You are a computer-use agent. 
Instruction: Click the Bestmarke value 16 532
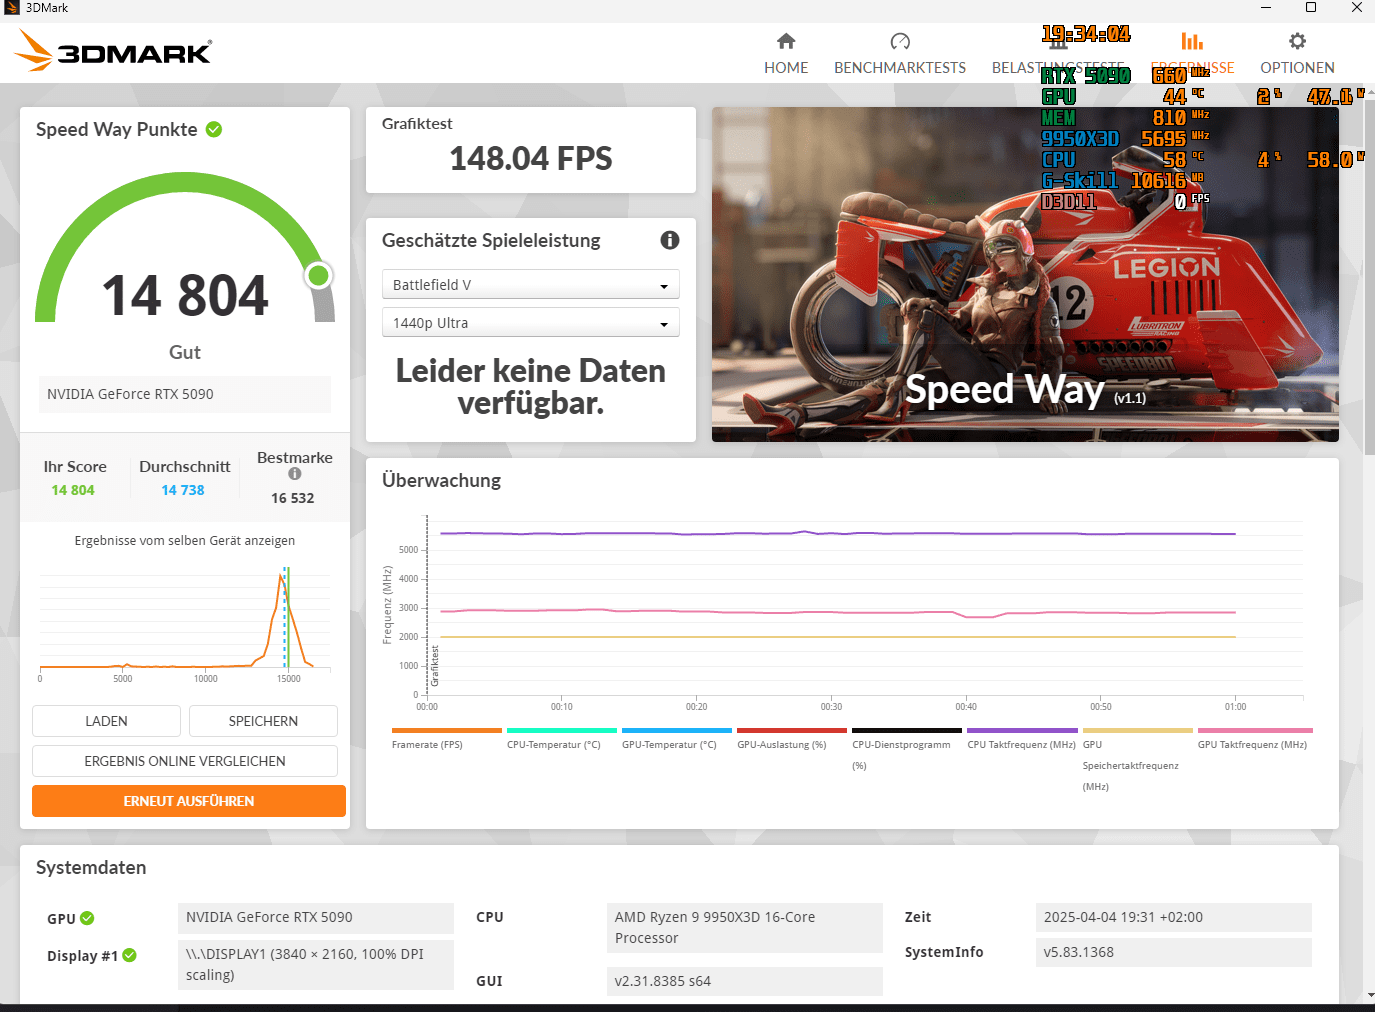pyautogui.click(x=293, y=498)
